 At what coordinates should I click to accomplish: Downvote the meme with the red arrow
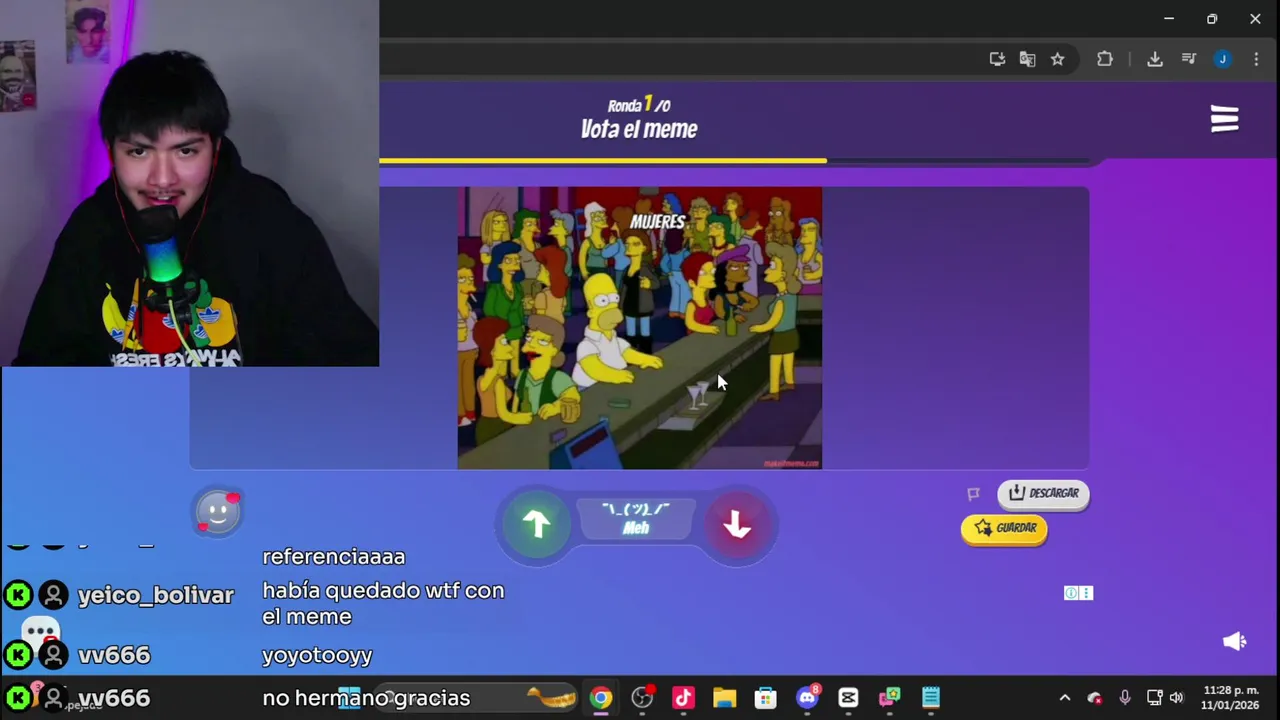(x=737, y=524)
